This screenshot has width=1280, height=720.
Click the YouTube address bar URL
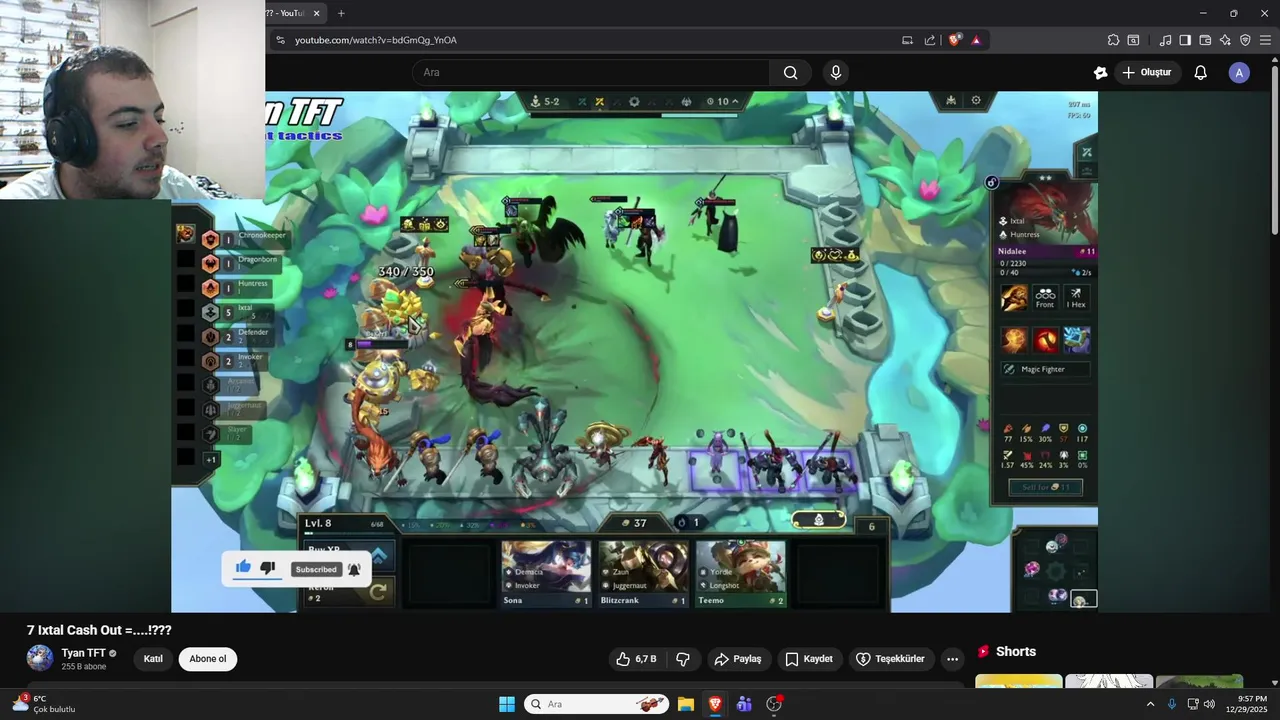[x=376, y=40]
